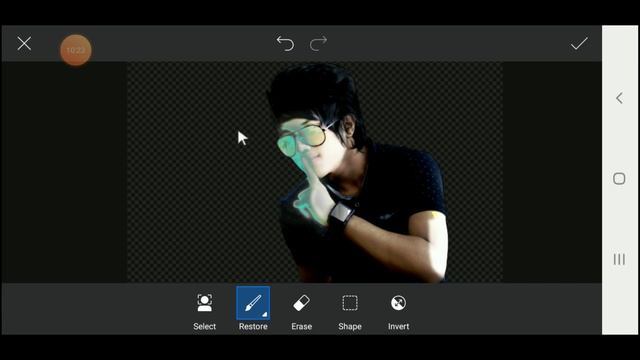Open Restore brush options triangle

coord(264,314)
